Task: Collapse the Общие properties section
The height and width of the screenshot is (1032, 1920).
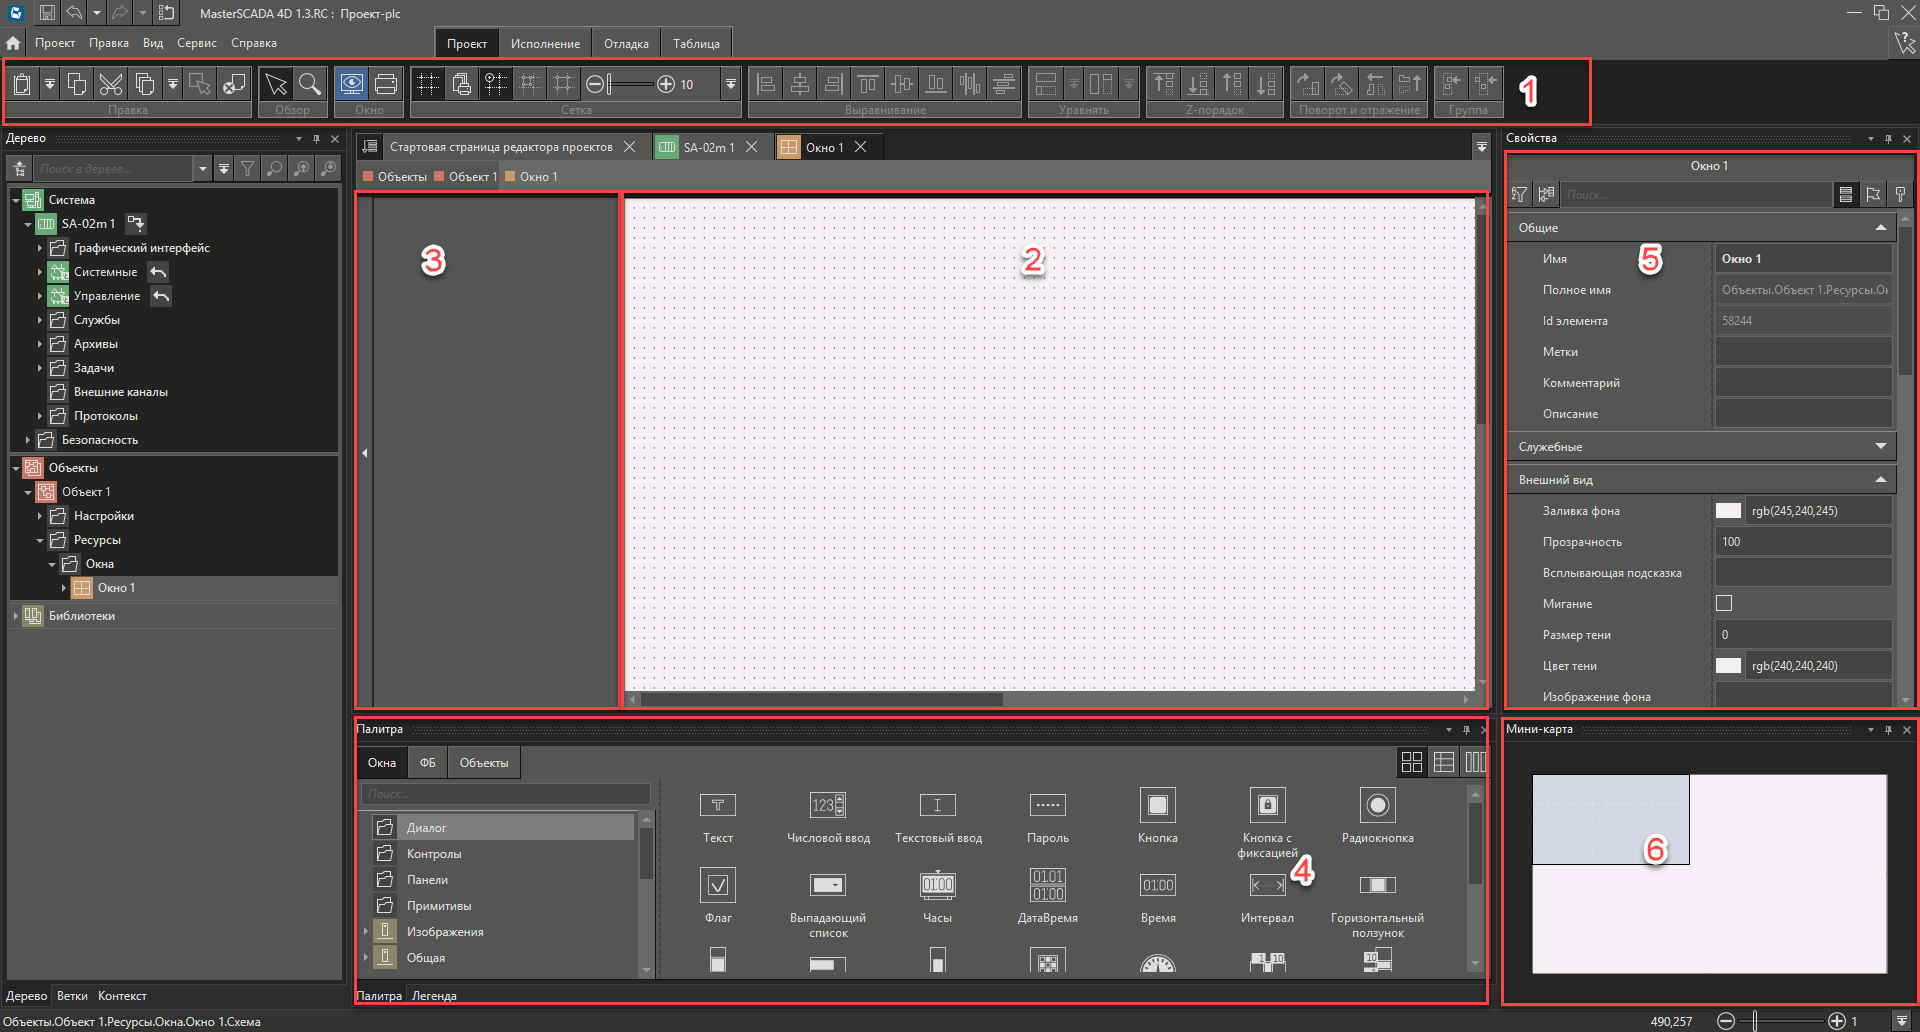Action: pos(1881,228)
